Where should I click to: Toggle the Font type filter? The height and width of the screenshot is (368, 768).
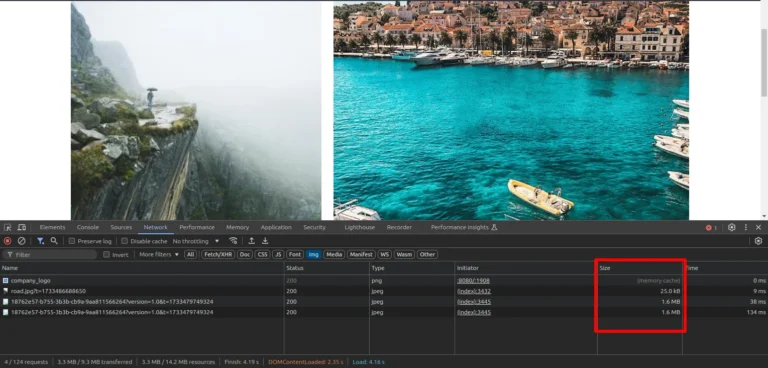point(295,254)
